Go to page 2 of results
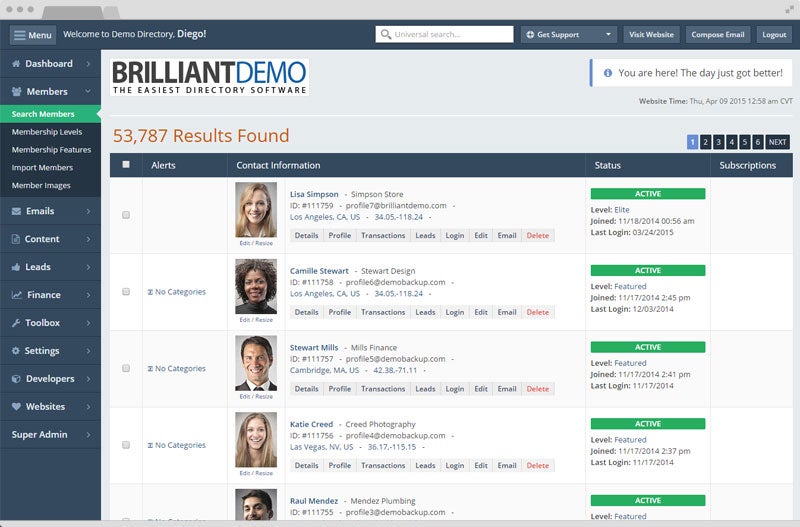 tap(706, 142)
